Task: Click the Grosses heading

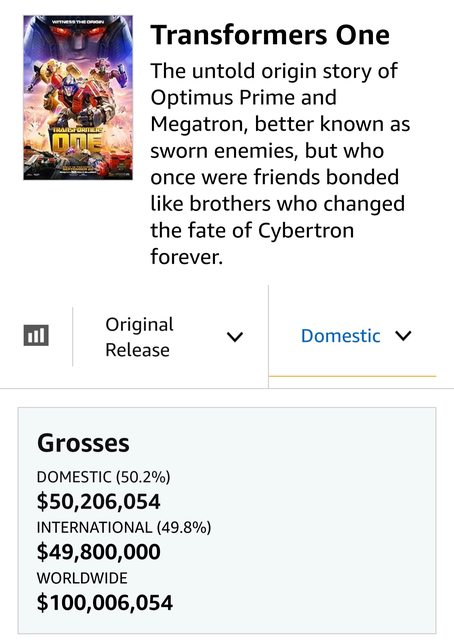Action: pyautogui.click(x=83, y=443)
